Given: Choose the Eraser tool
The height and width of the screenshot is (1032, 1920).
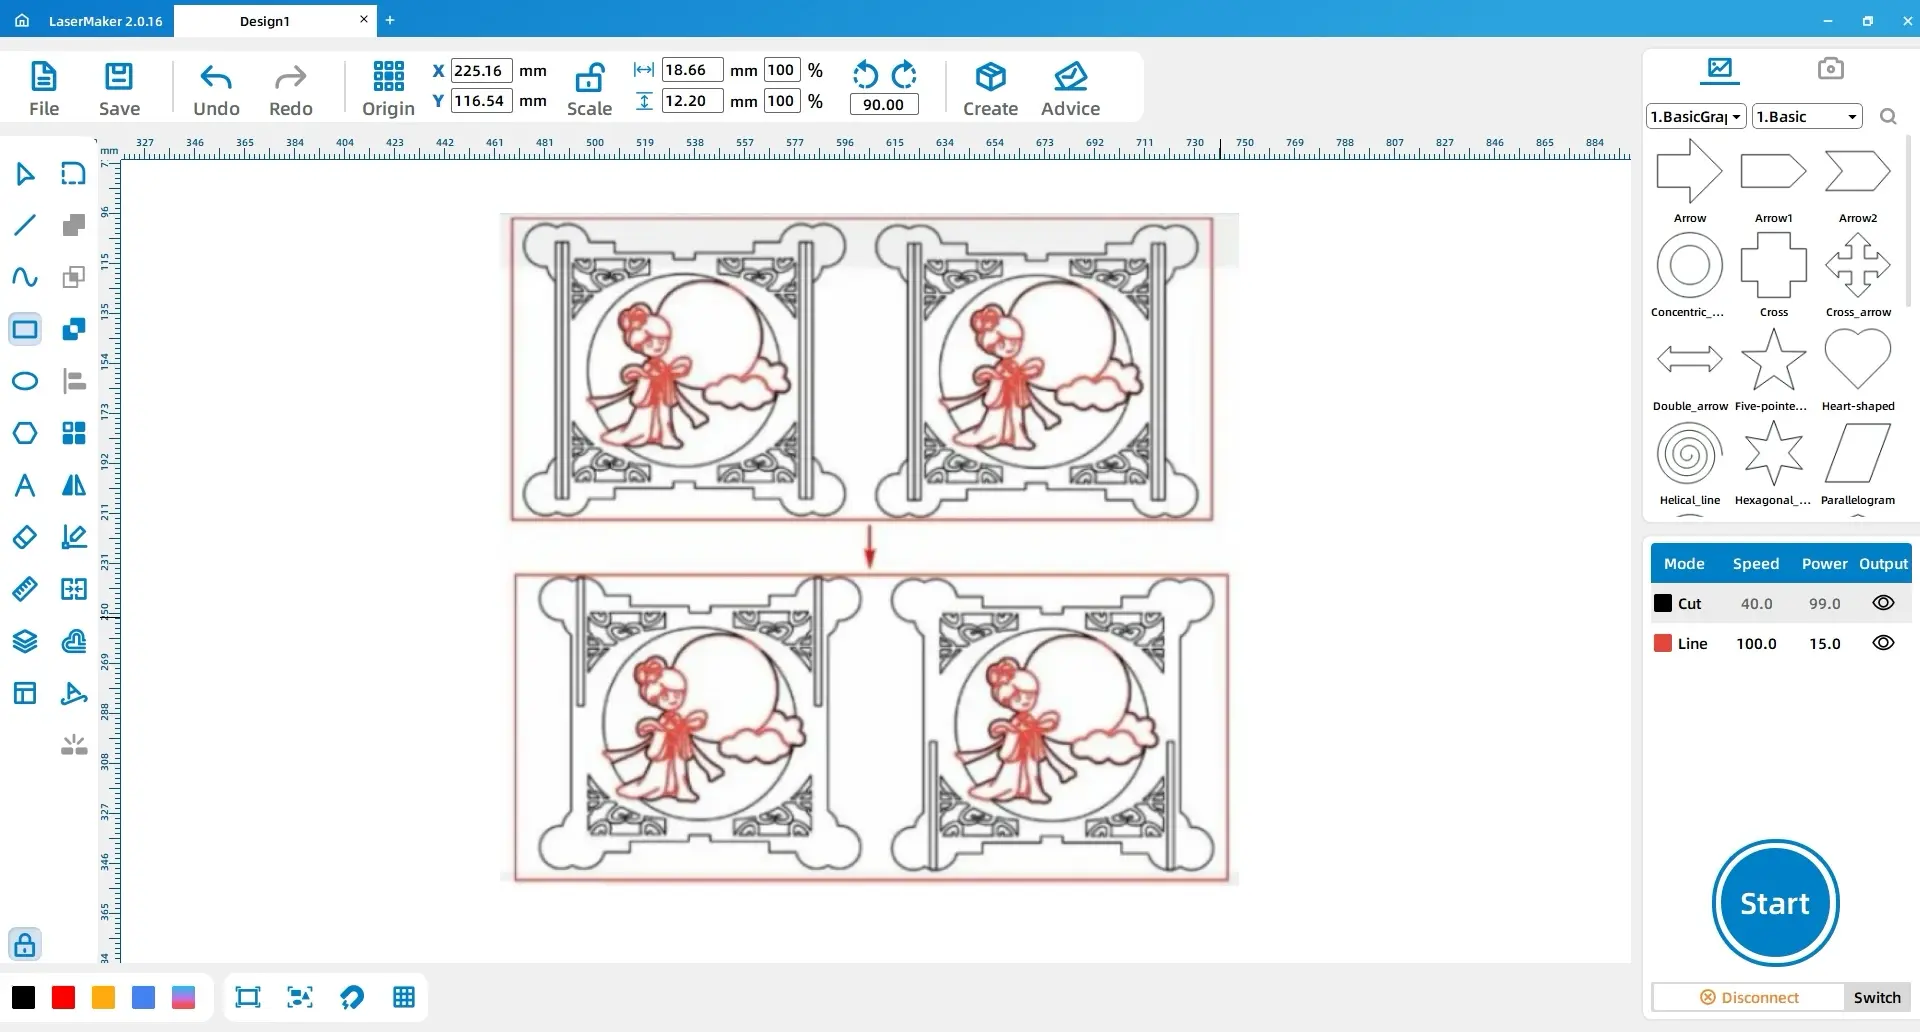Looking at the screenshot, I should click(25, 537).
